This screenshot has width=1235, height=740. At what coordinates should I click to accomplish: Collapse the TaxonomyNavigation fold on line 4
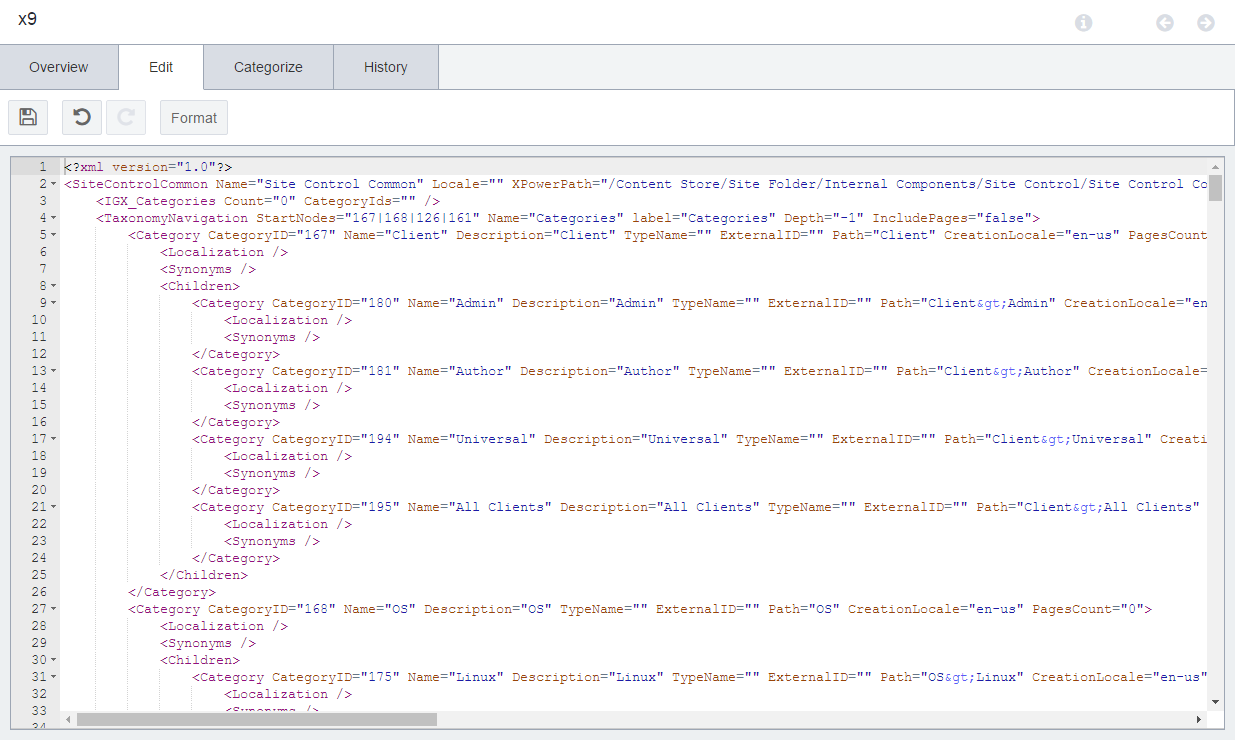click(x=53, y=218)
